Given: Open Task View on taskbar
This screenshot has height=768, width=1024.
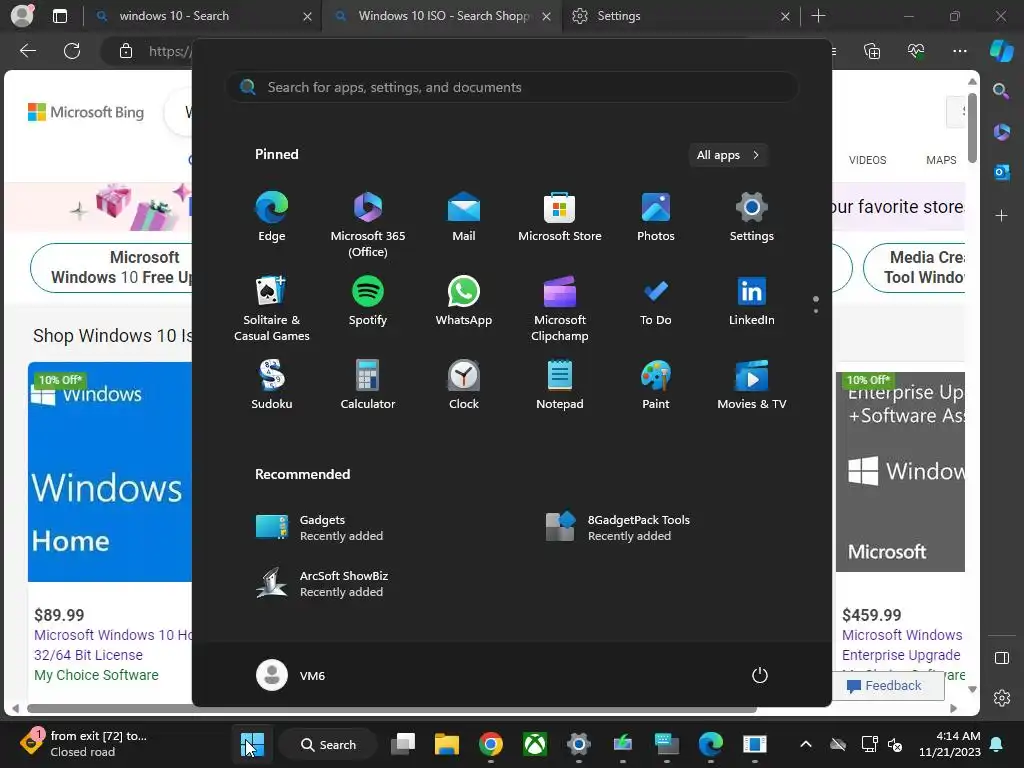Looking at the screenshot, I should click(x=403, y=744).
